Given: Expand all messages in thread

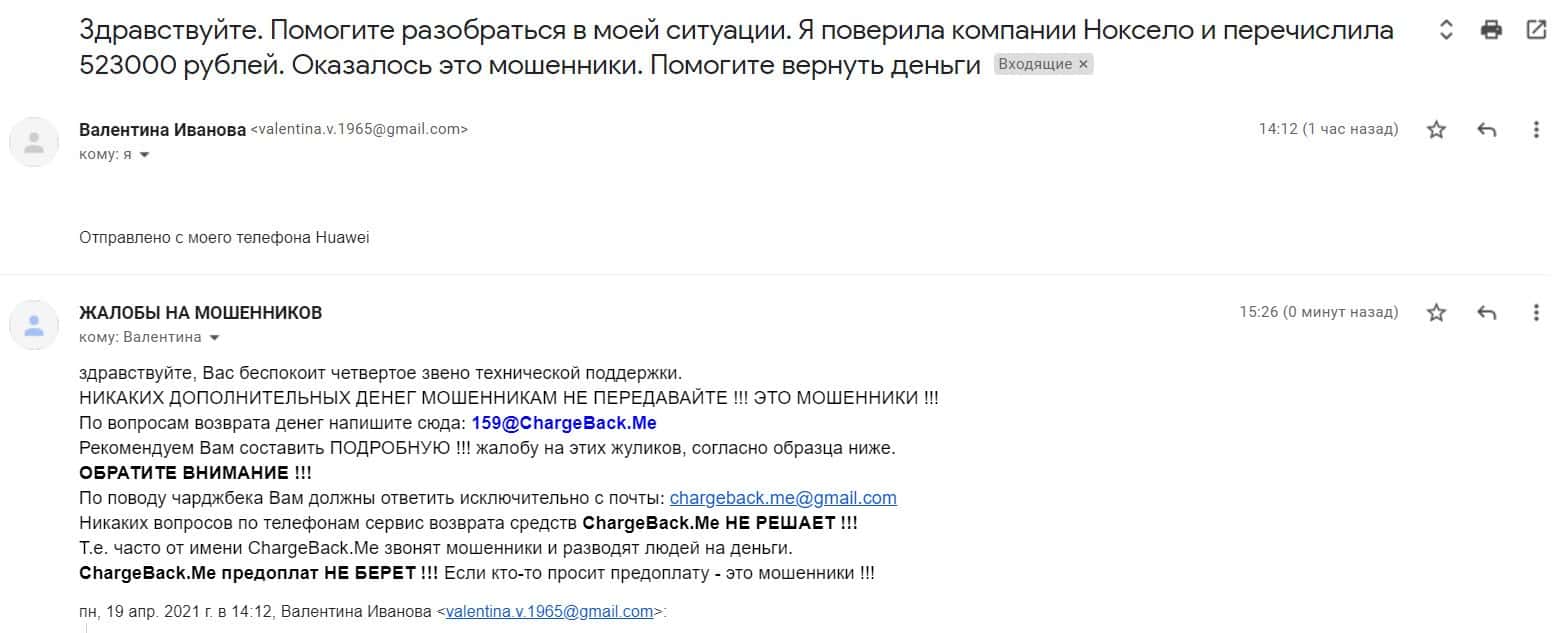Looking at the screenshot, I should click(1445, 30).
